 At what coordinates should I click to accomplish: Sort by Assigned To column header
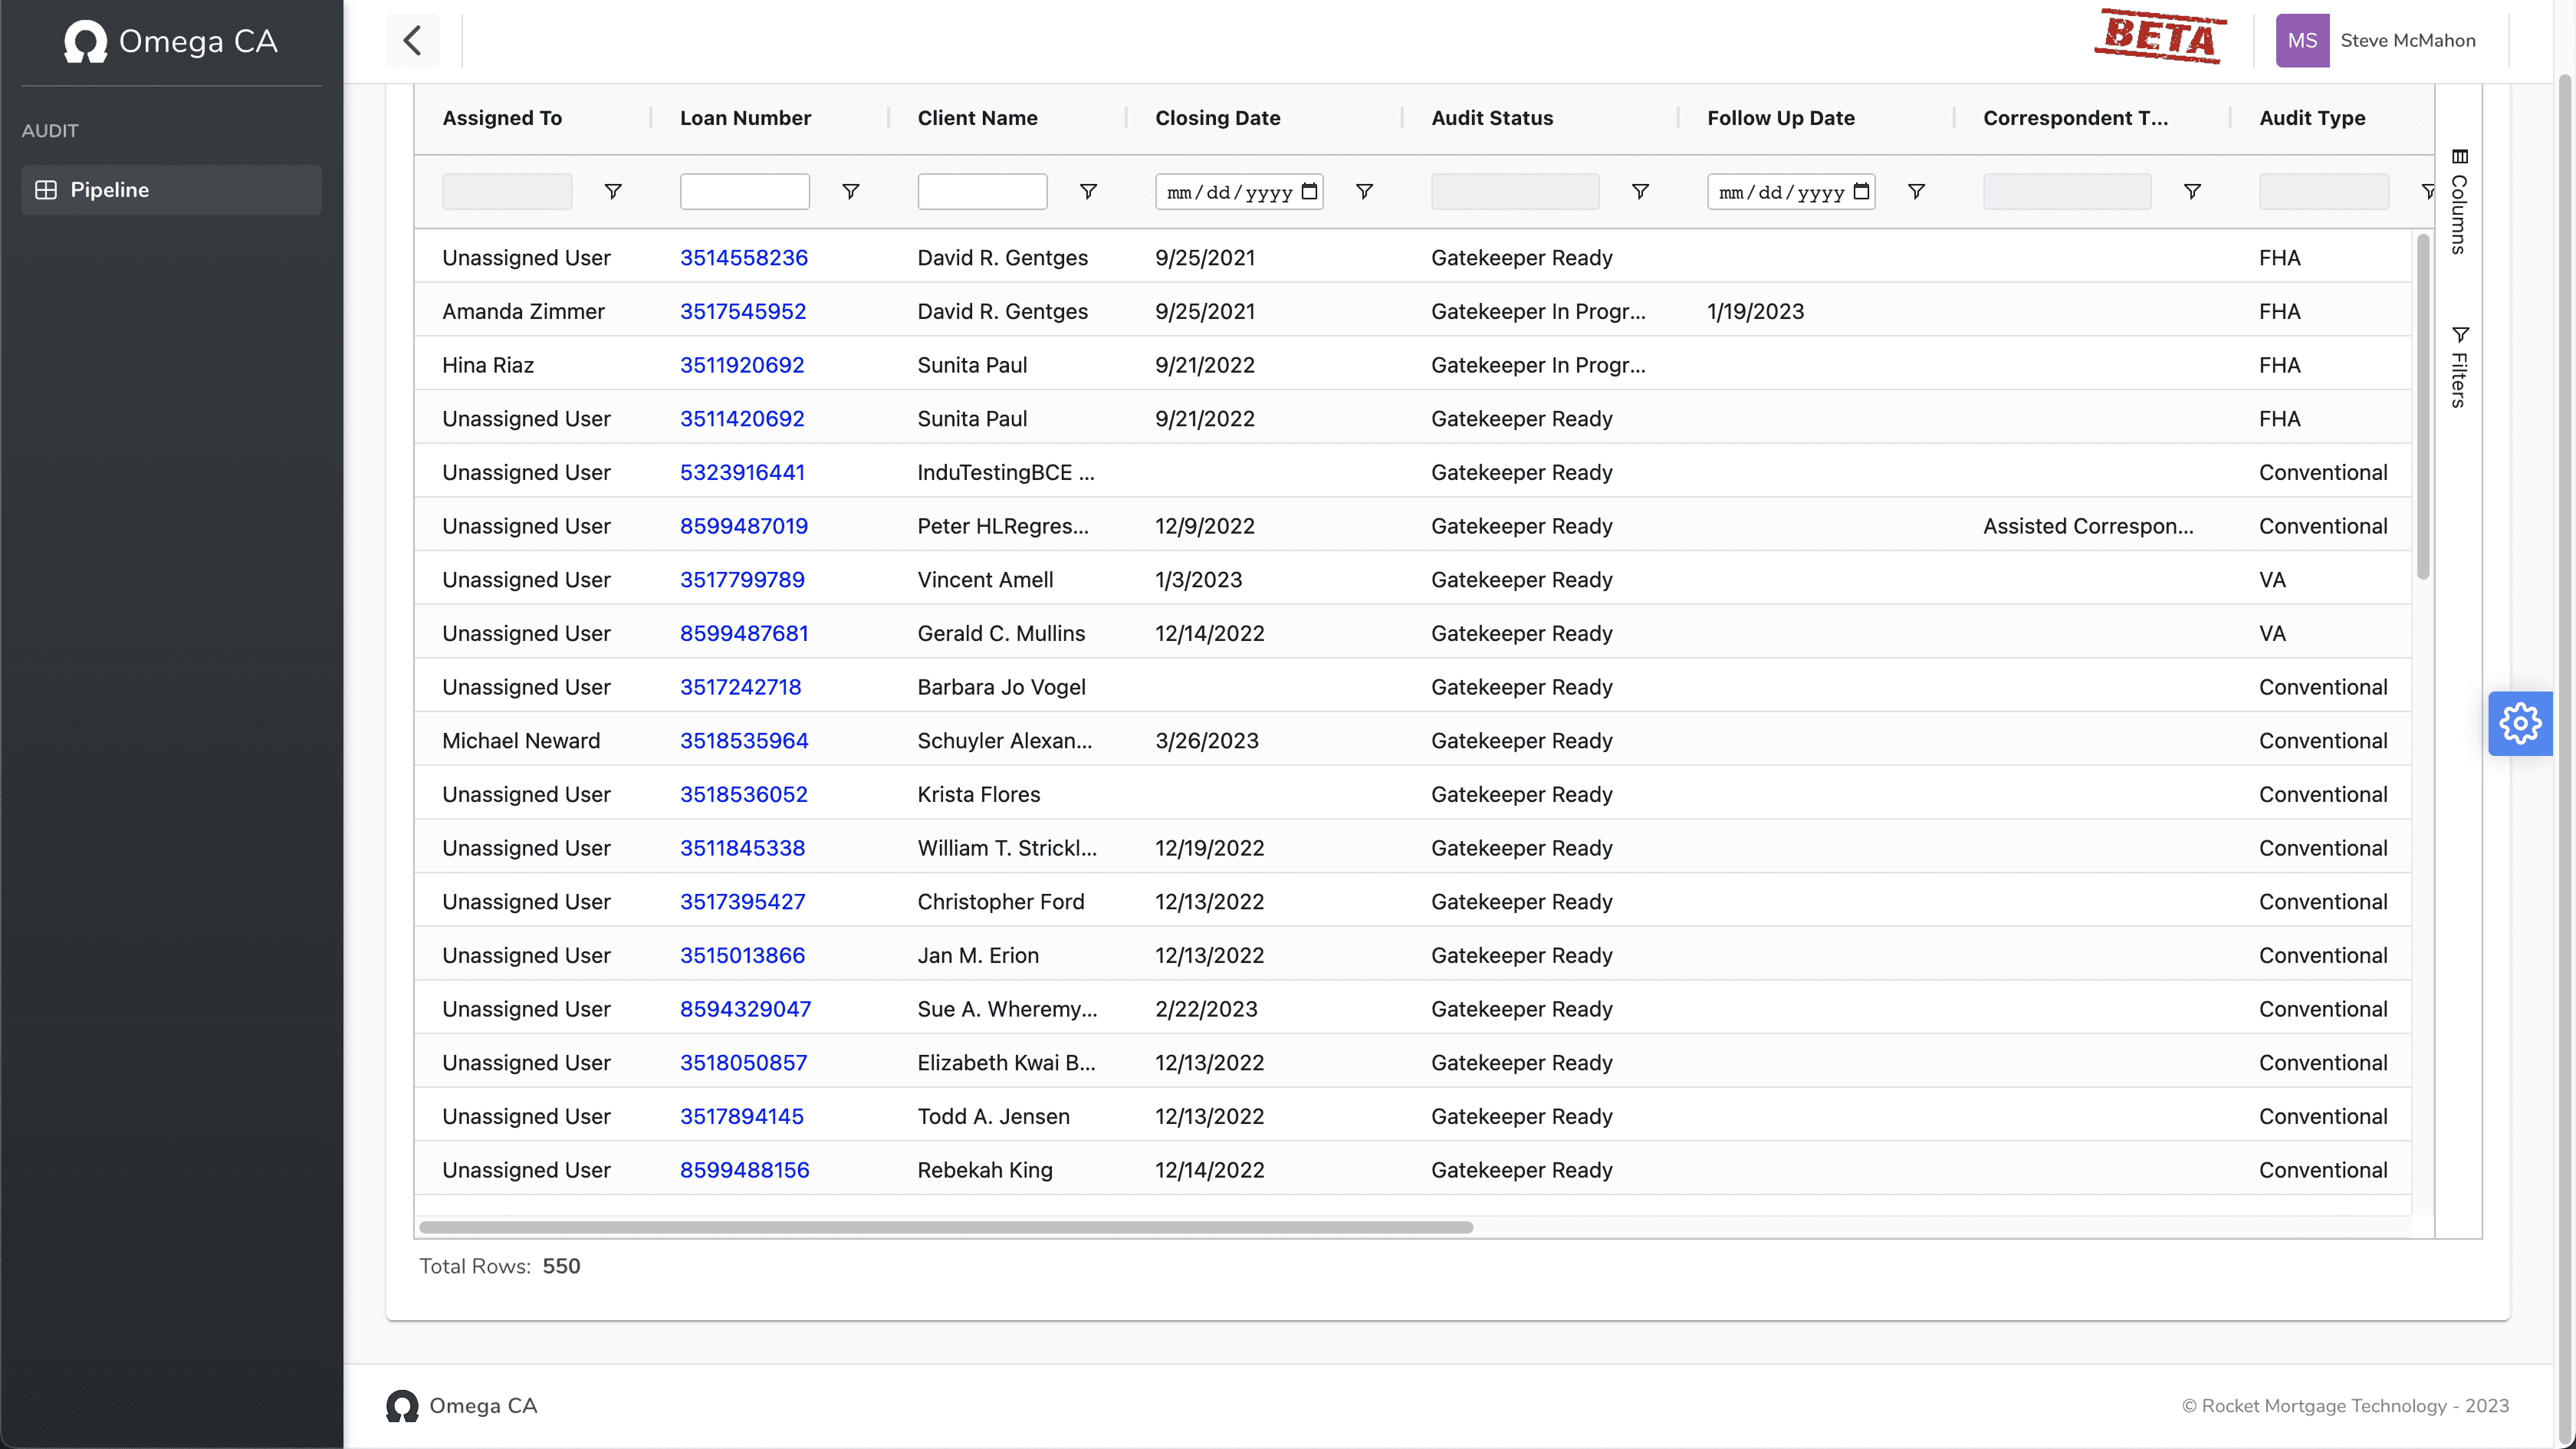tap(502, 118)
